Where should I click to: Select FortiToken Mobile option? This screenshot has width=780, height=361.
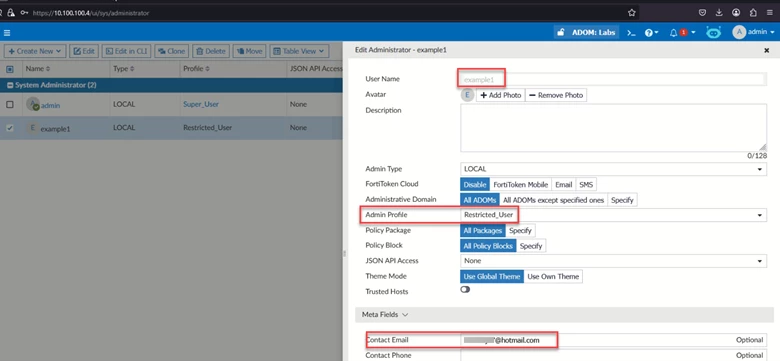pyautogui.click(x=520, y=184)
